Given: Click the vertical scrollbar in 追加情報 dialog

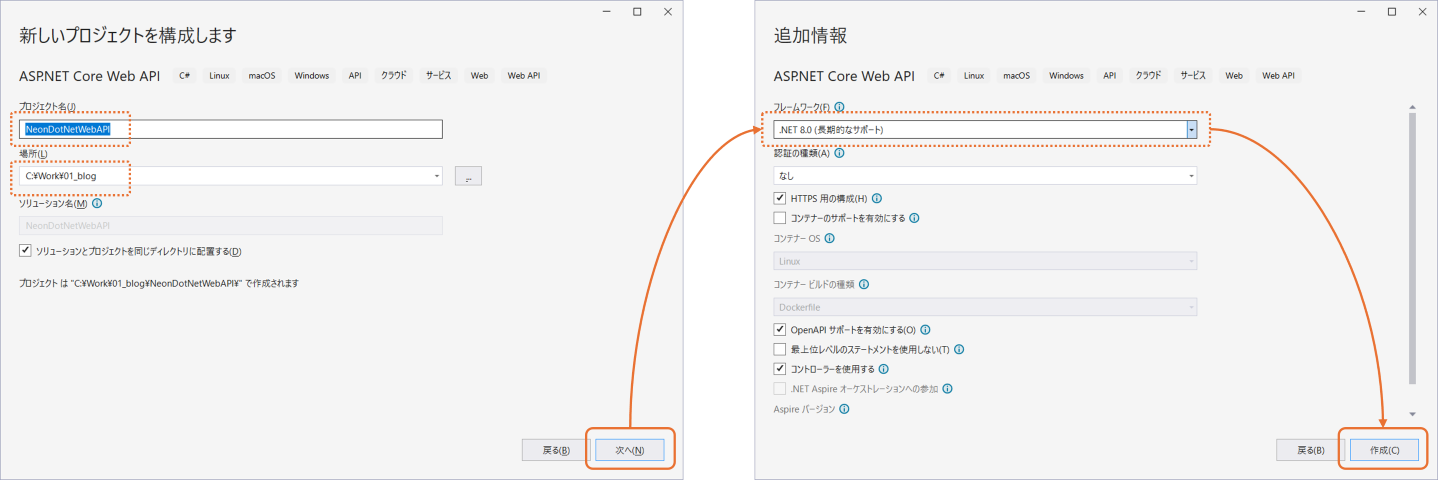Looking at the screenshot, I should (x=1412, y=250).
